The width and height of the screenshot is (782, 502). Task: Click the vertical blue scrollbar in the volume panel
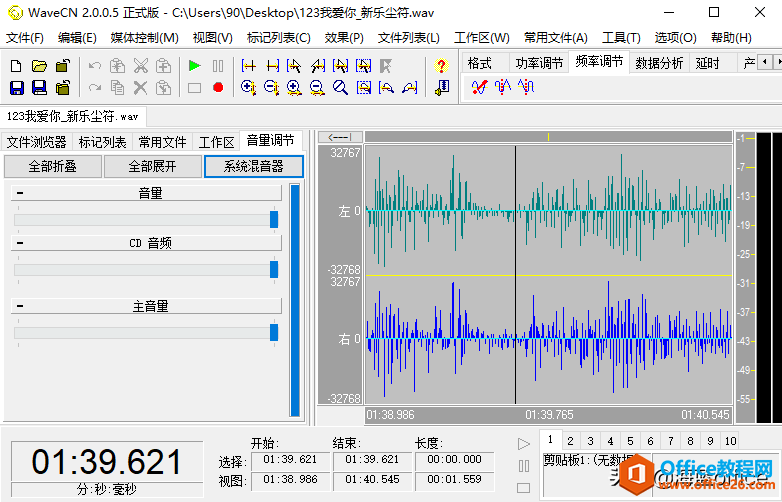click(x=295, y=300)
